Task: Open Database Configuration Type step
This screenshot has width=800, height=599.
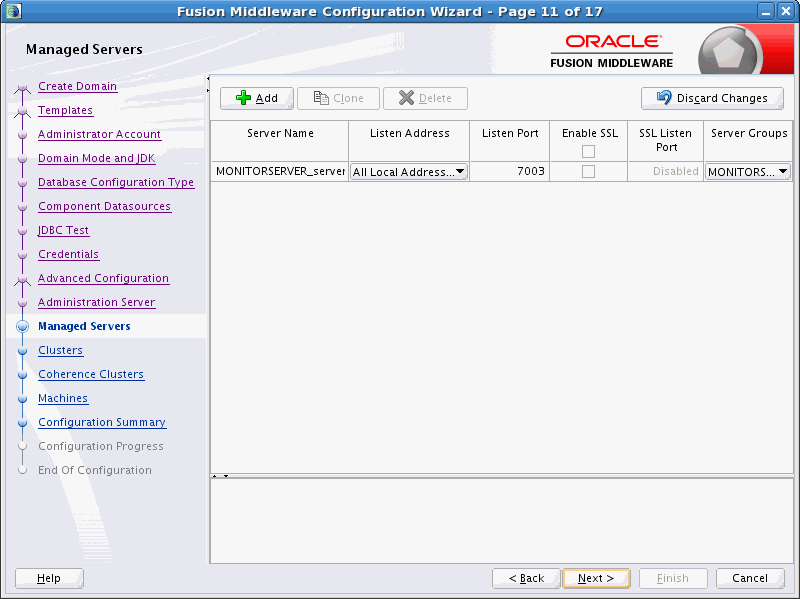Action: (x=116, y=182)
